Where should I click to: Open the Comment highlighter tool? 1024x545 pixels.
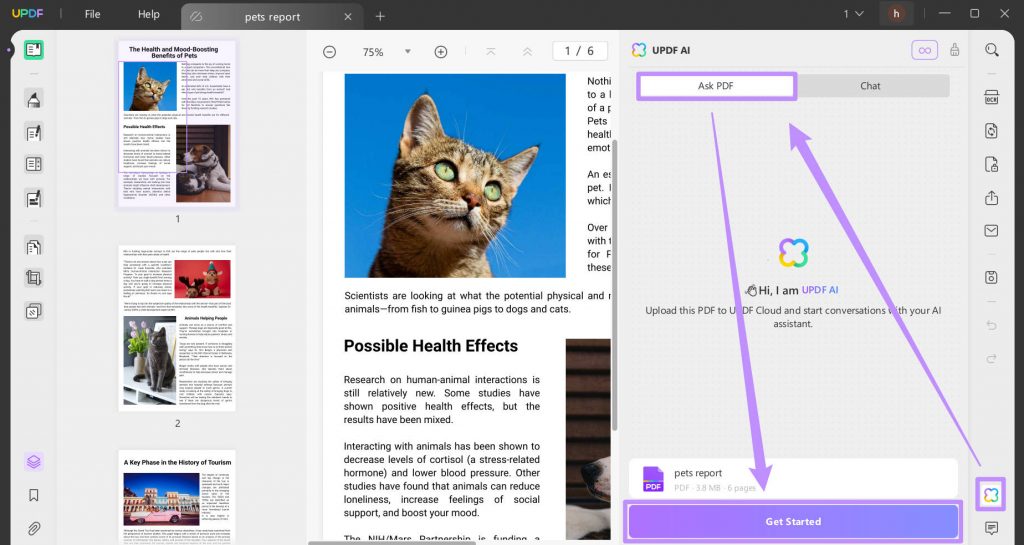[34, 99]
